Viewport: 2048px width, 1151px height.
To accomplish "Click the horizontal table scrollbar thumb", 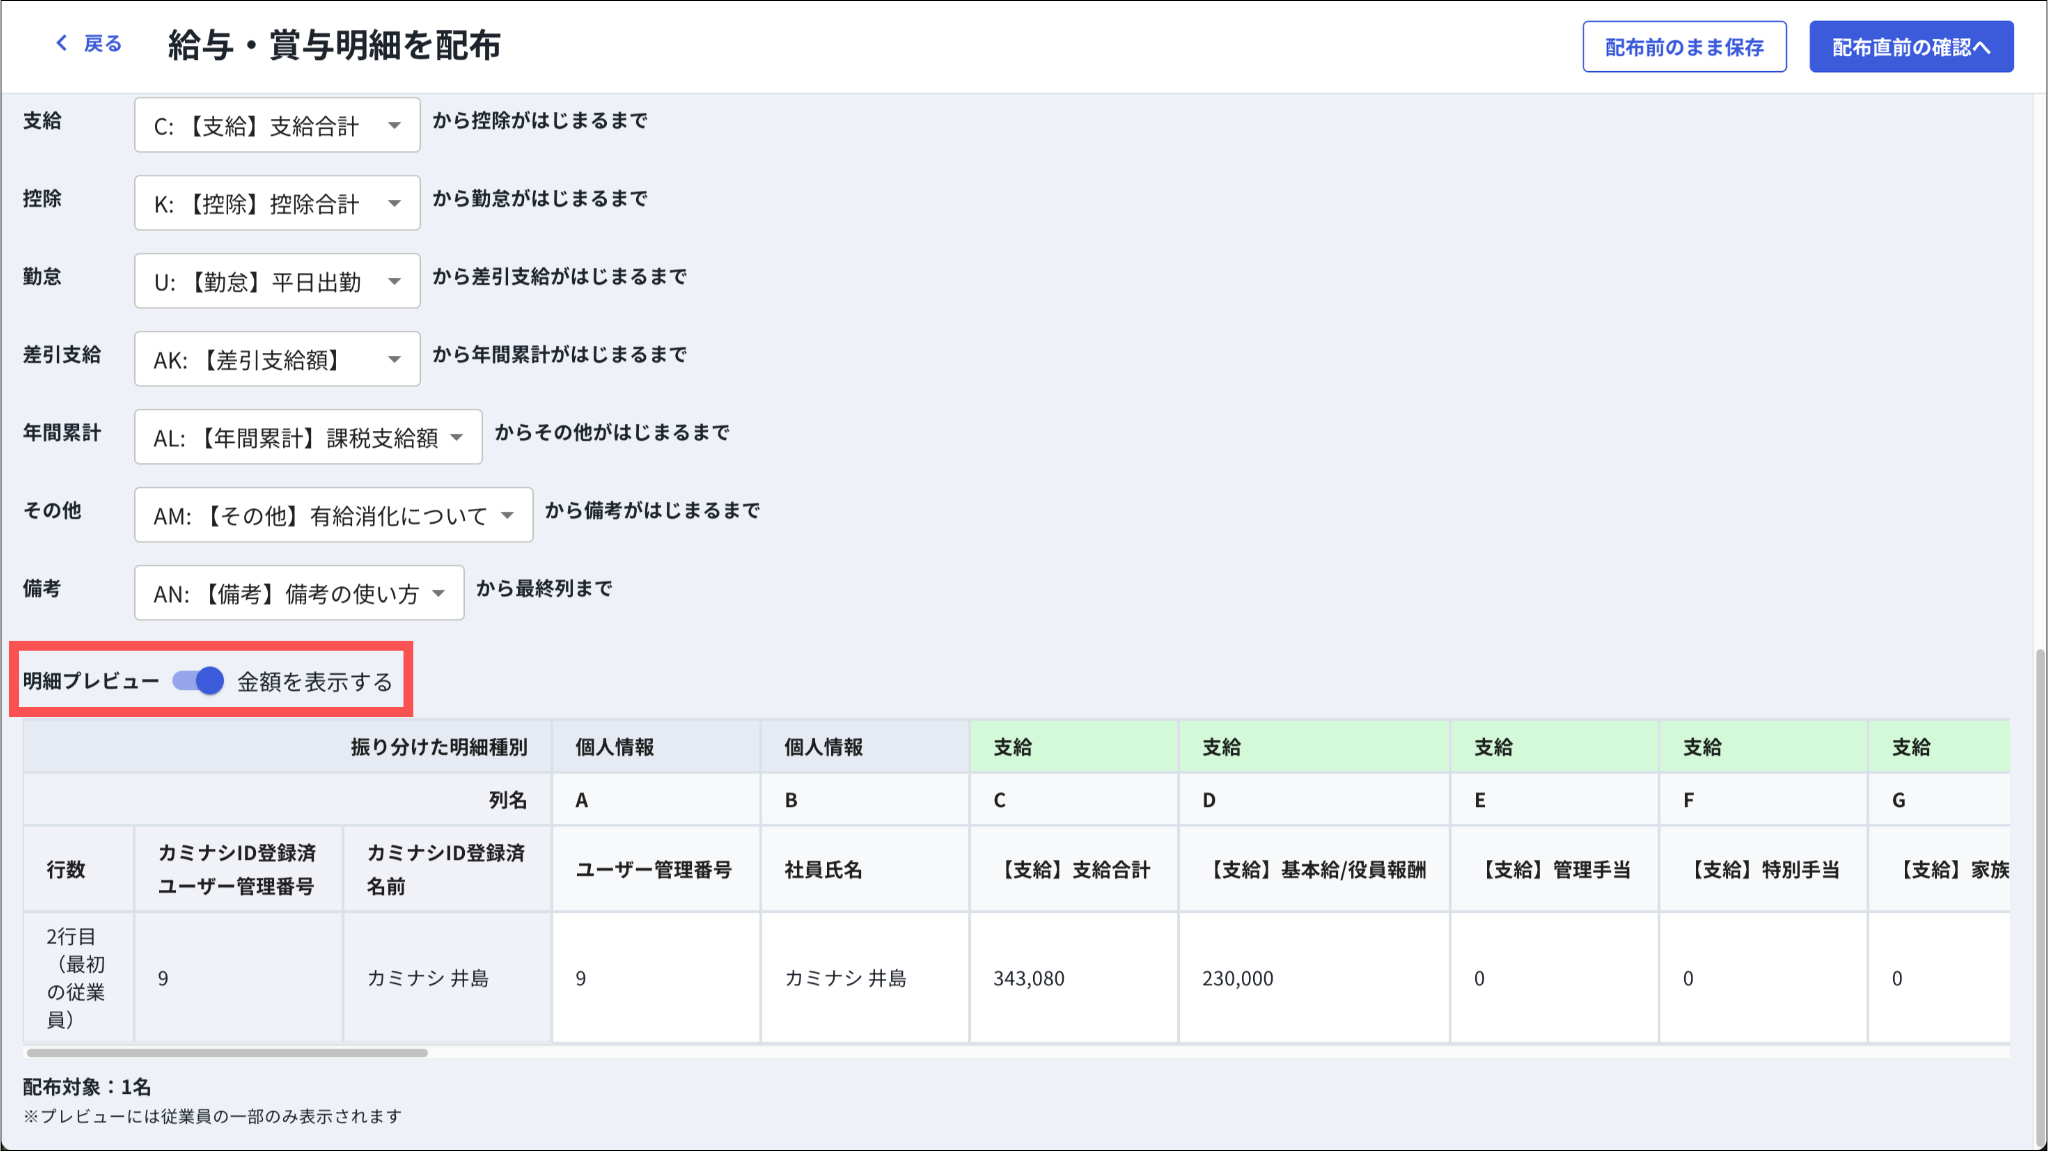I will [x=227, y=1053].
